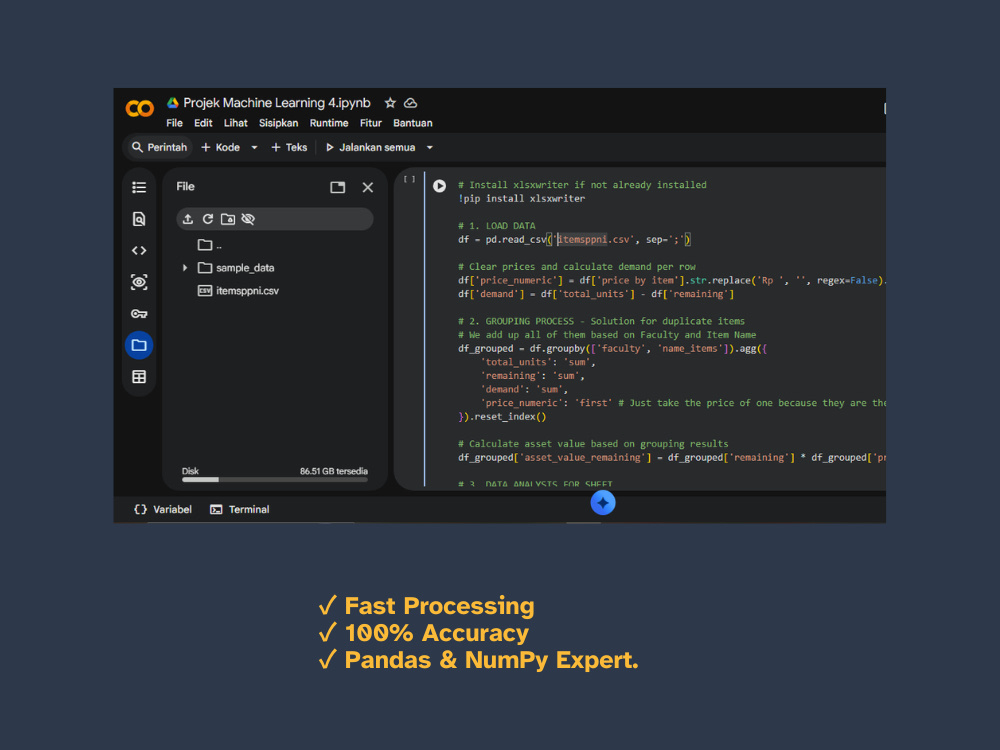This screenshot has height=750, width=1000.
Task: Select the Files folder sidebar icon
Action: click(x=139, y=345)
